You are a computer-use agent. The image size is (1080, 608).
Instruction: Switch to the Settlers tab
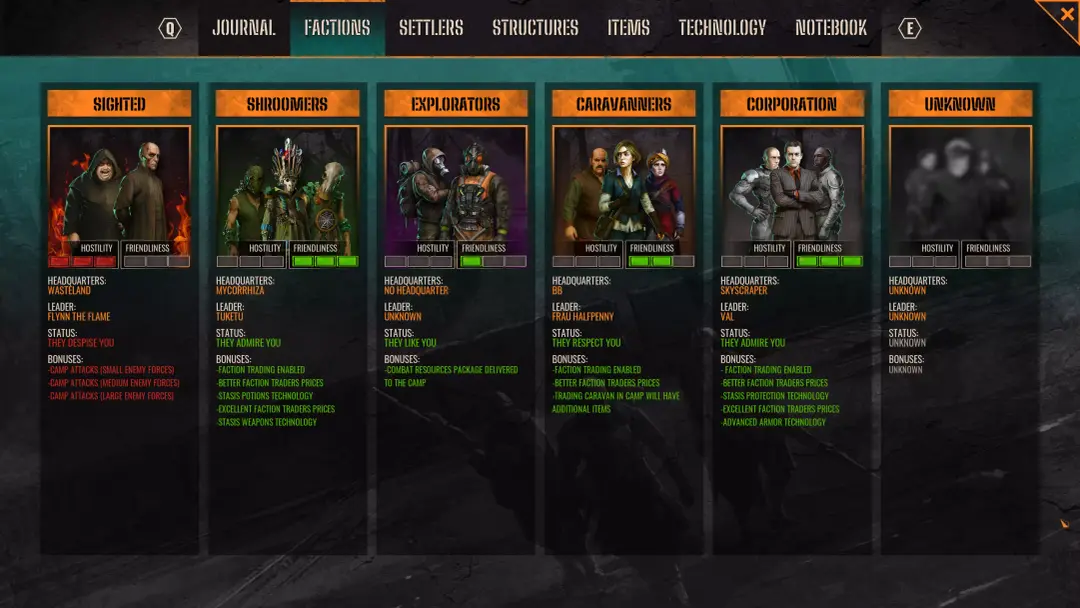coord(431,28)
